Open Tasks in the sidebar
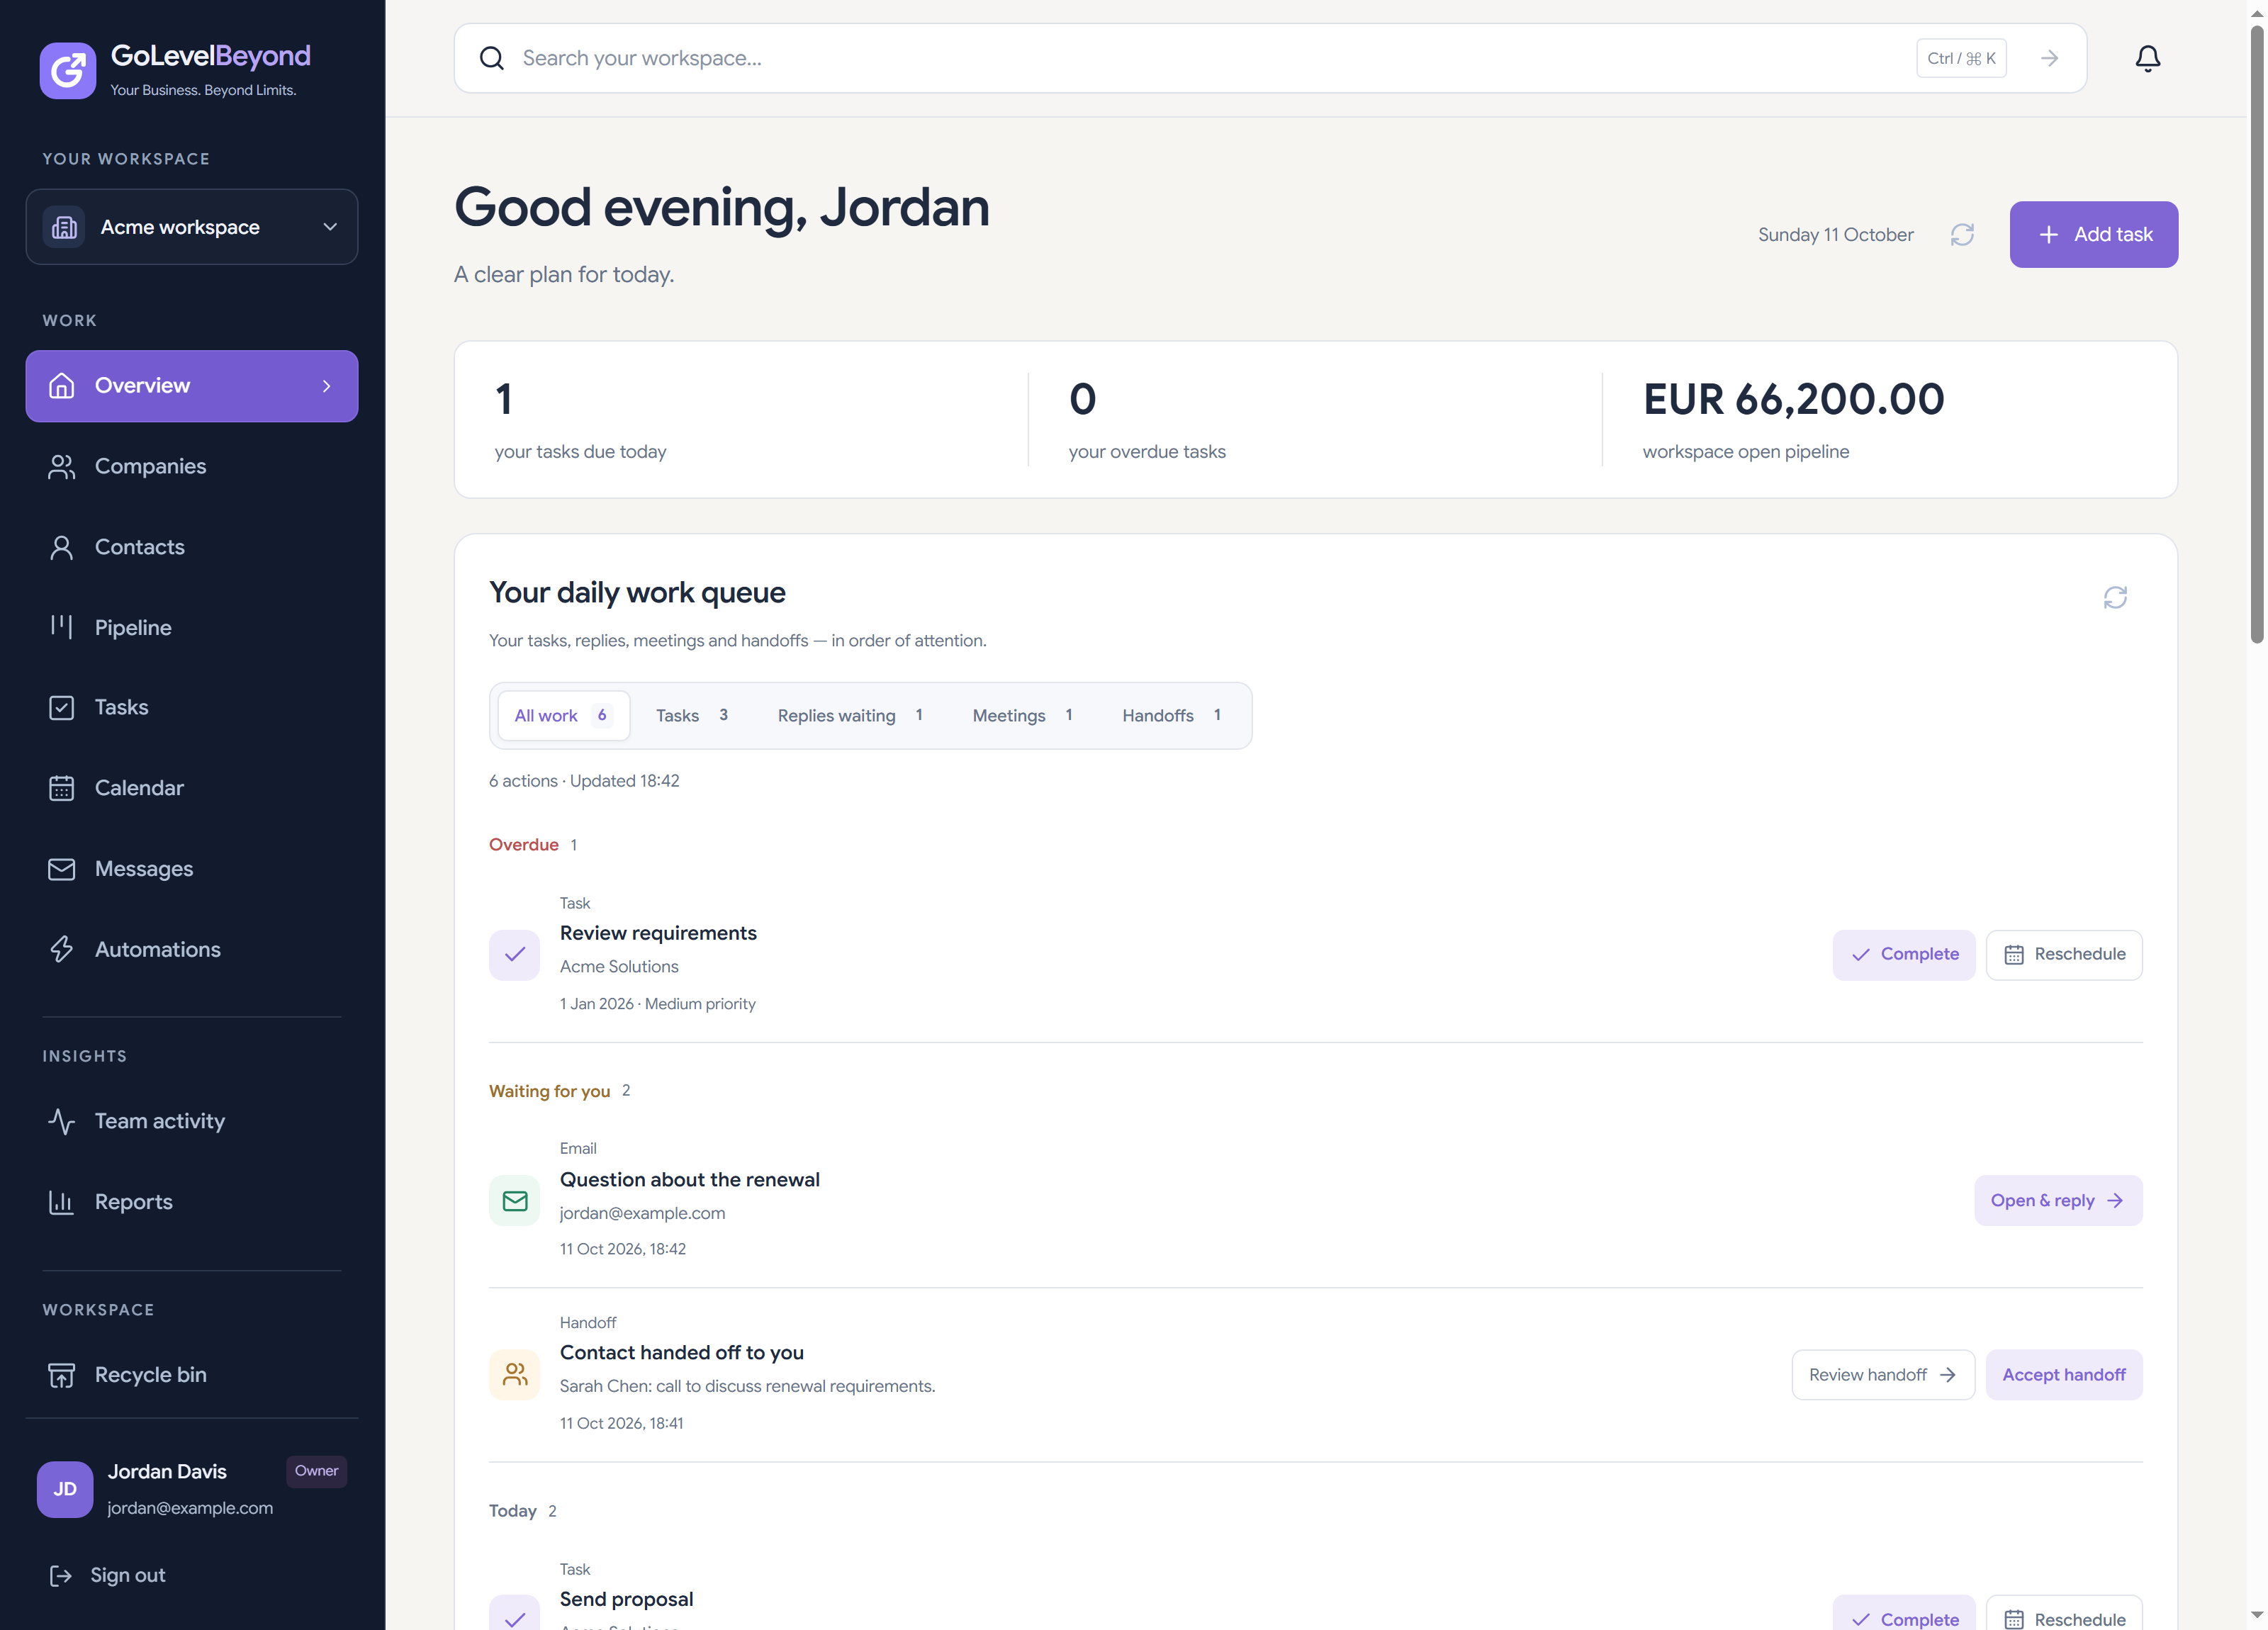Viewport: 2268px width, 1630px height. pyautogui.click(x=192, y=707)
